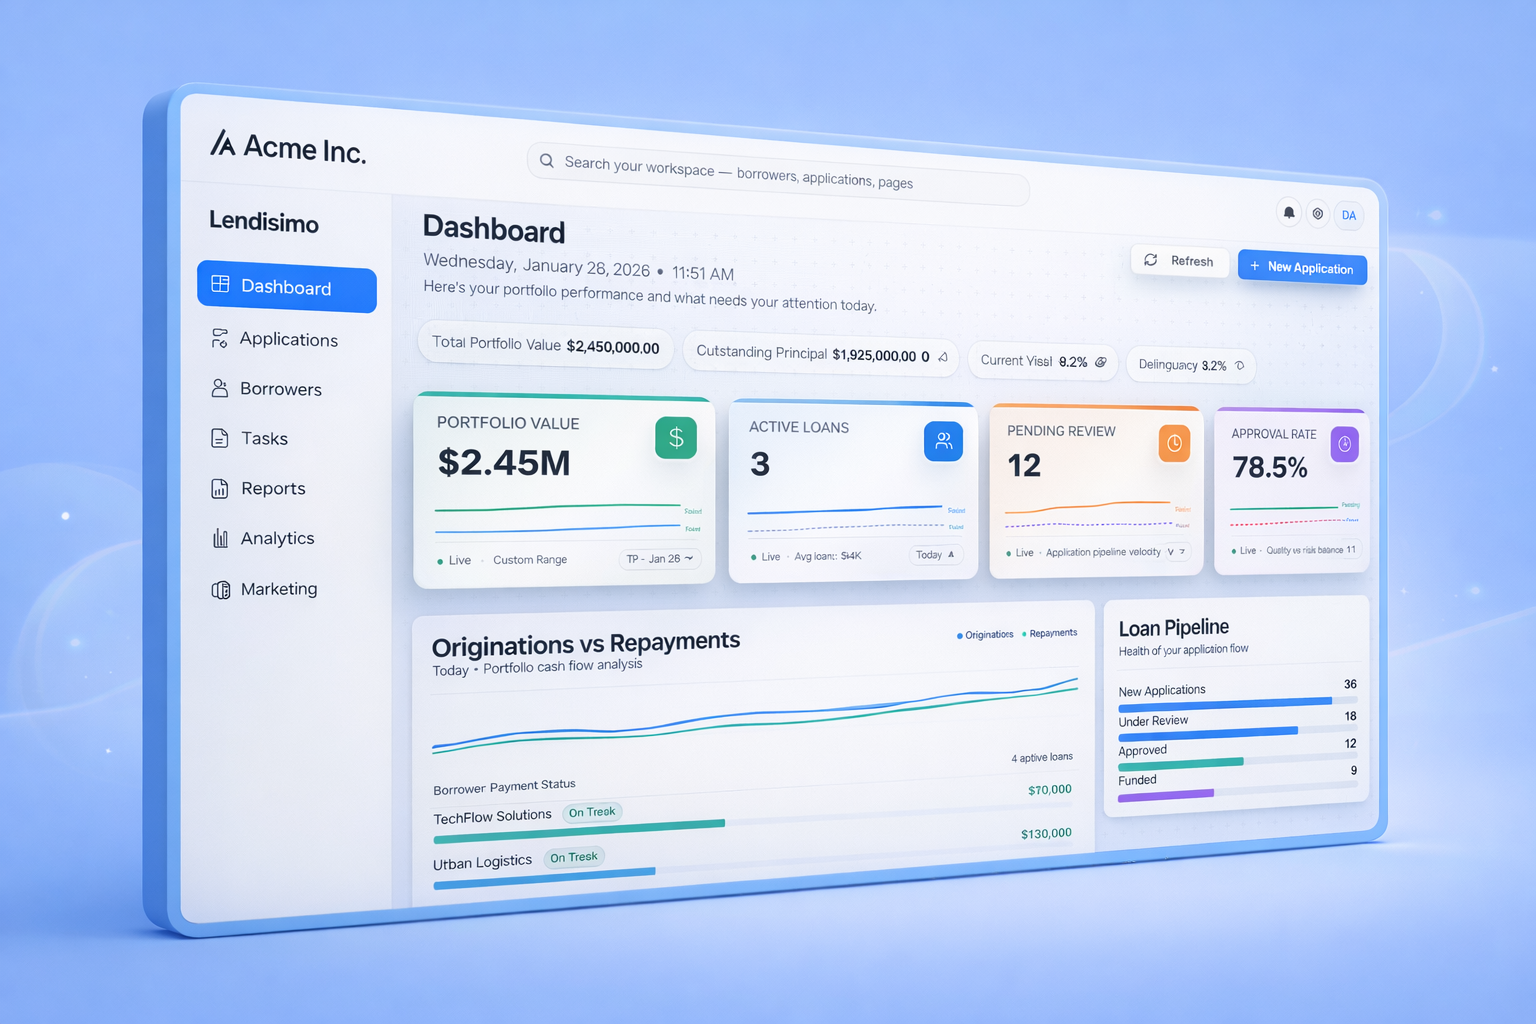The width and height of the screenshot is (1536, 1024).
Task: Click the Urban Logistics borrower name
Action: 482,862
